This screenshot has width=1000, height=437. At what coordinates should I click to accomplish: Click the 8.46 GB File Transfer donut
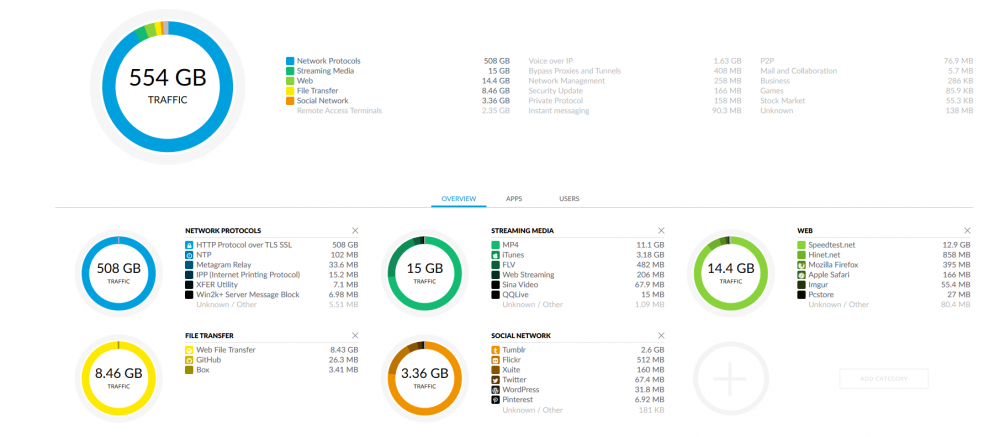coord(119,378)
